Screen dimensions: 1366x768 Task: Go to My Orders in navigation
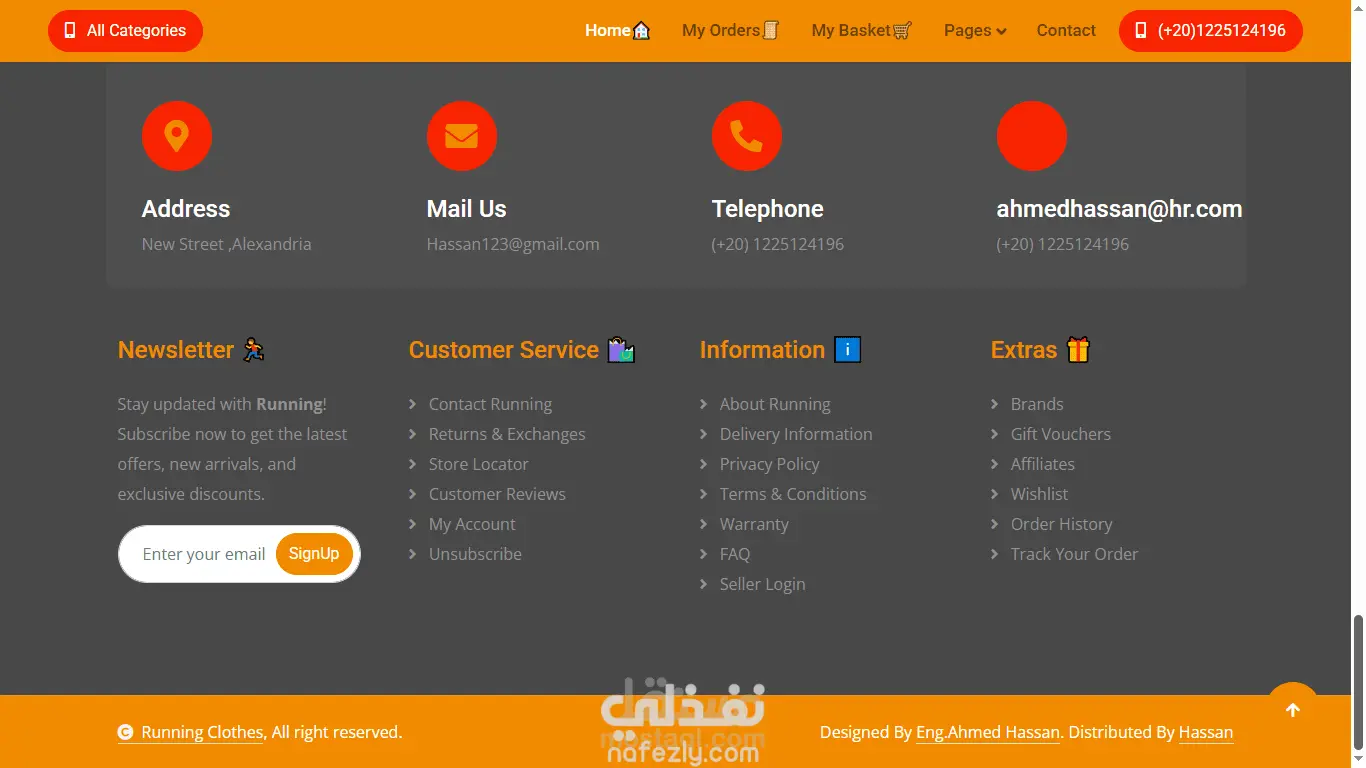[730, 31]
